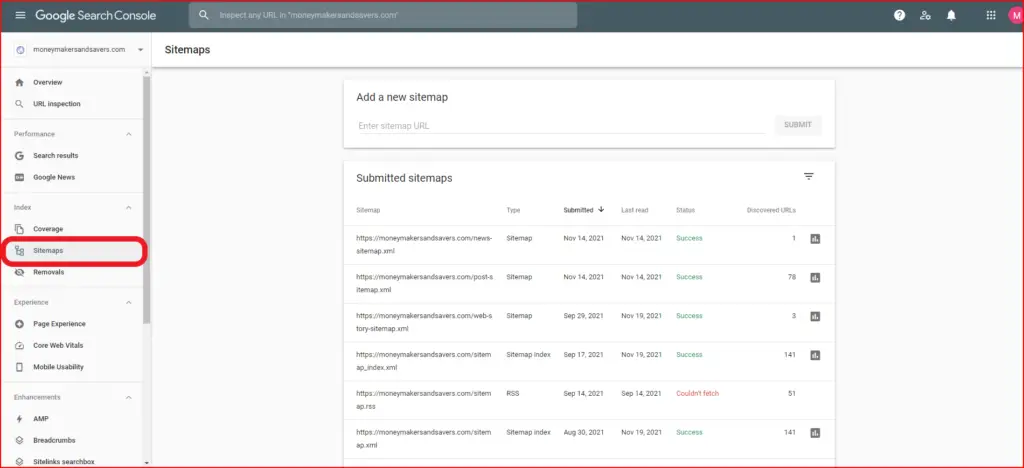Viewport: 1024px width, 468px height.
Task: Open the Removals menu item
Action: tap(48, 272)
